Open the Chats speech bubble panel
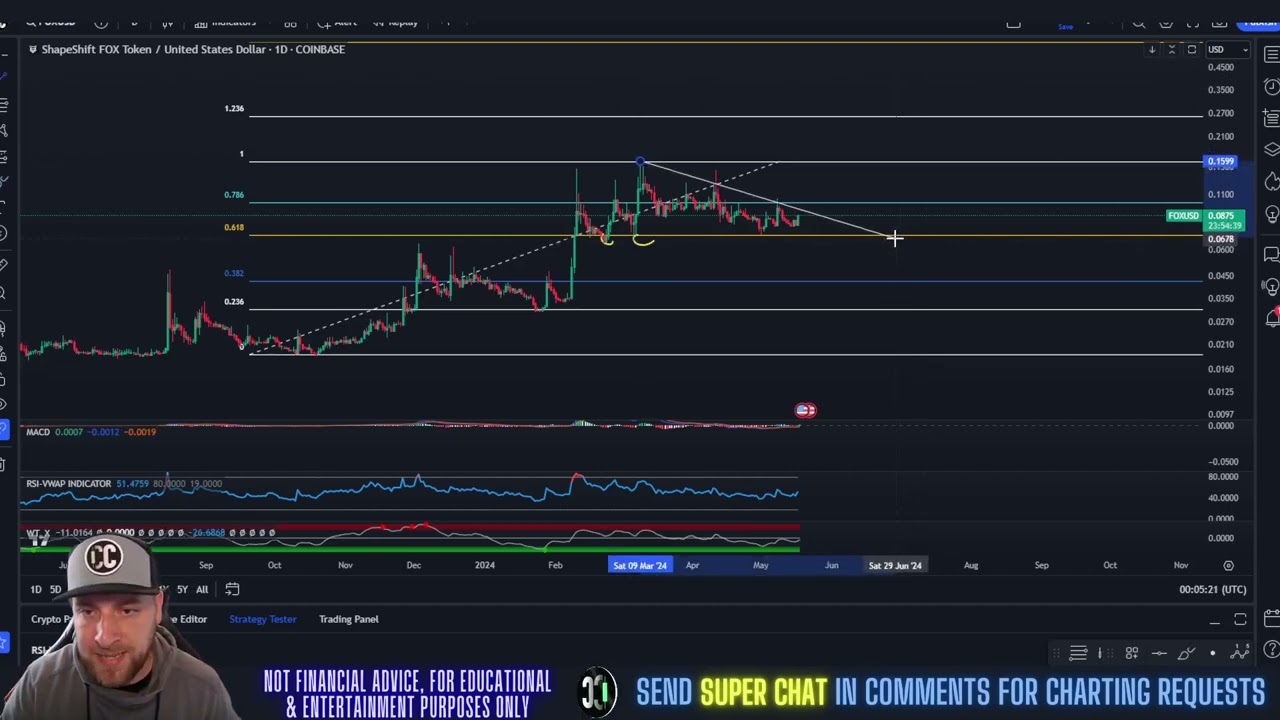This screenshot has height=720, width=1280. (x=1272, y=254)
